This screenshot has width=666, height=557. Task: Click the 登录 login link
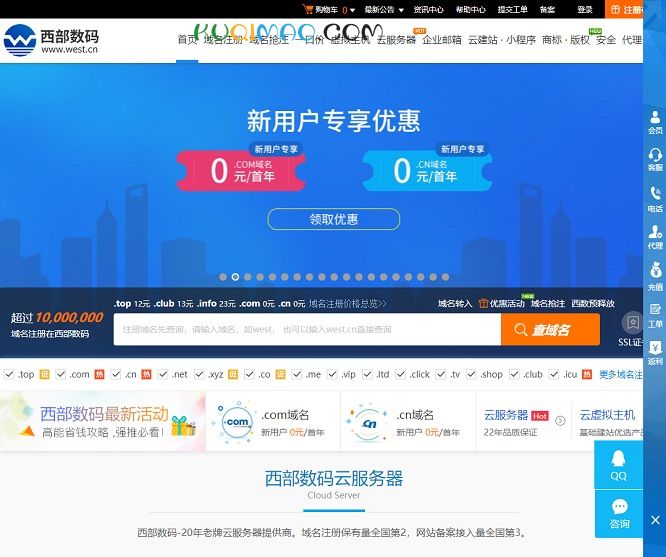point(585,9)
